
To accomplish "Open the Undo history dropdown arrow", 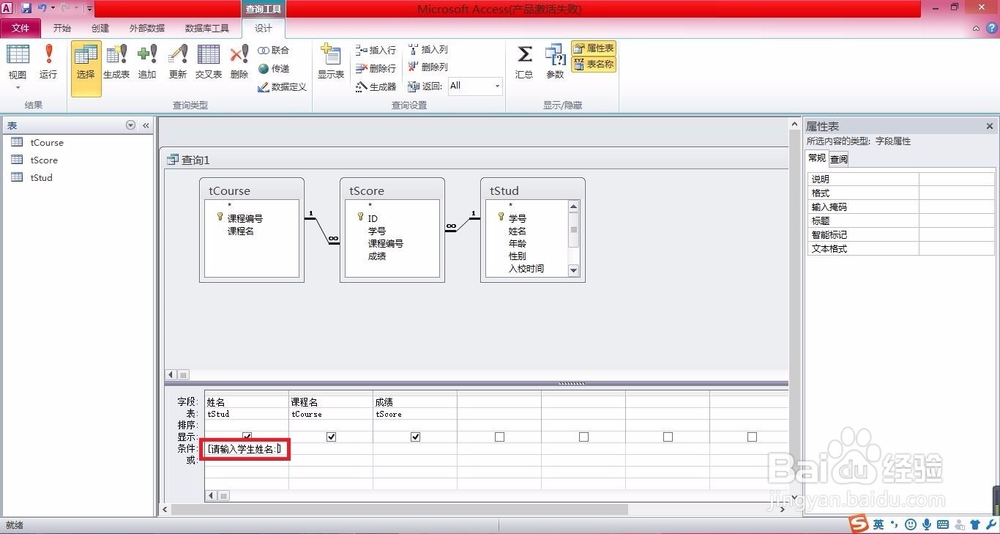I will (x=53, y=9).
